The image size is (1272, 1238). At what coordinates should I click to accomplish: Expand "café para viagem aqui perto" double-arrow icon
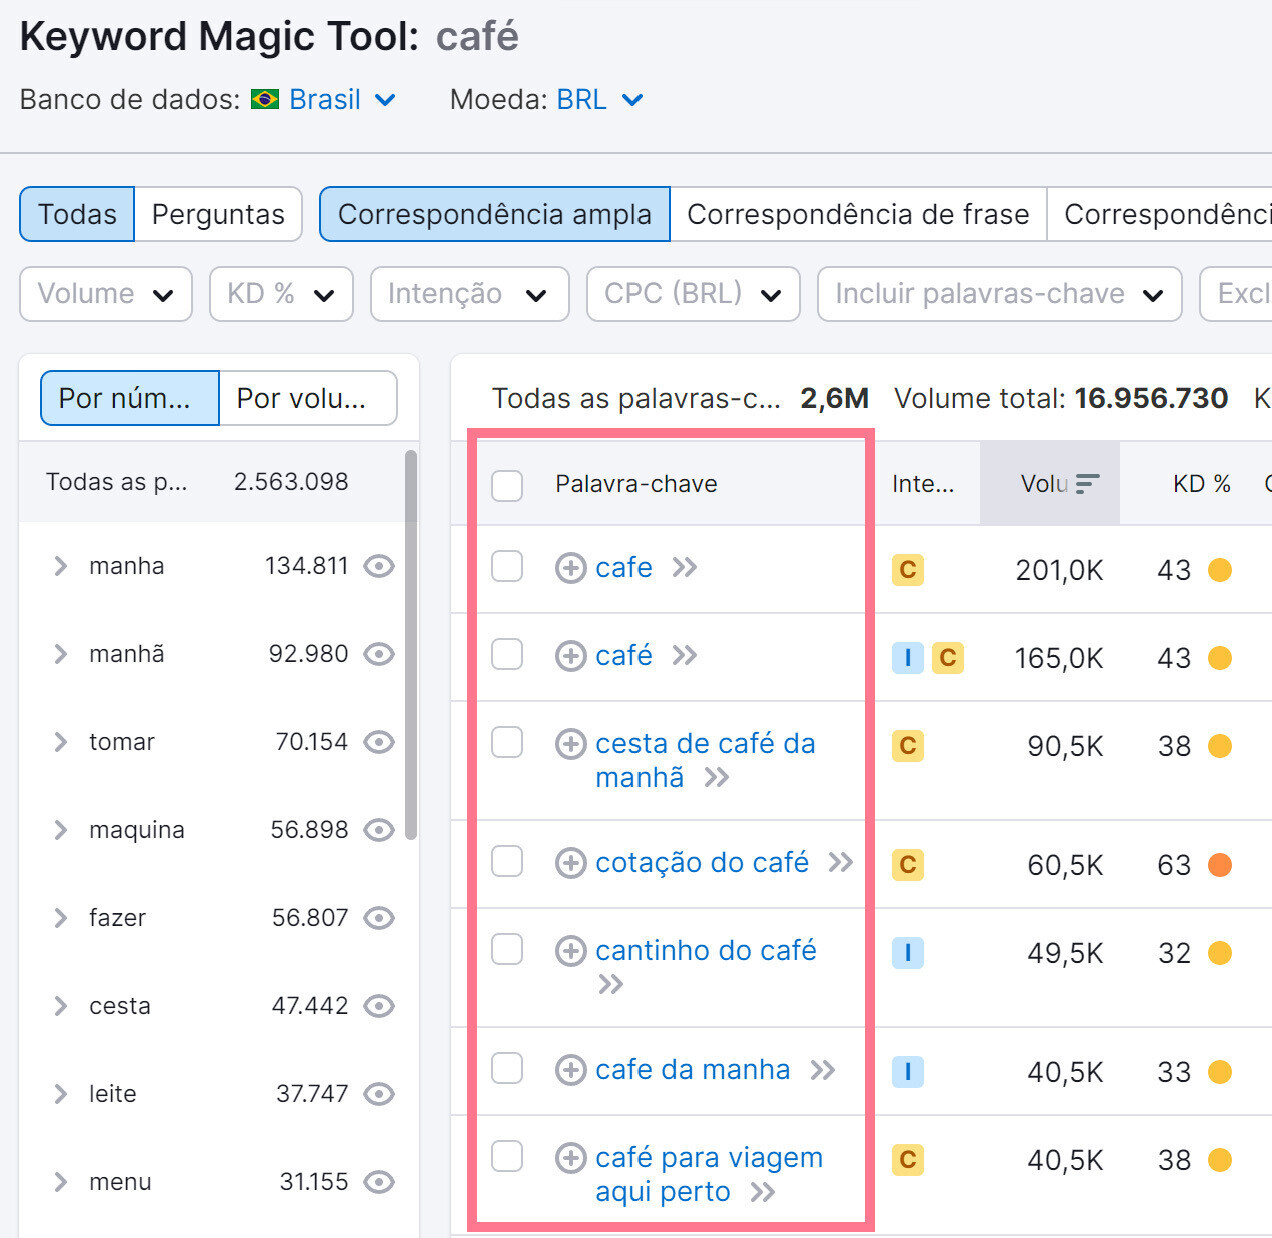765,1191
